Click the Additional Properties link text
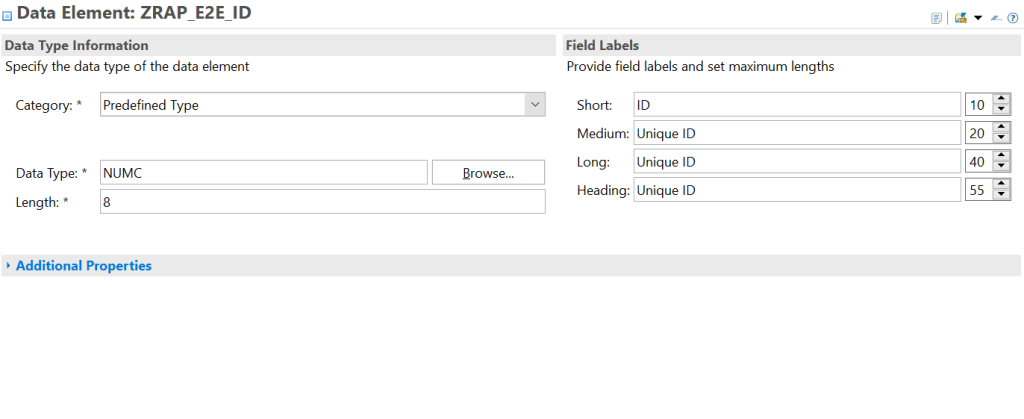This screenshot has width=1024, height=419. [x=84, y=266]
